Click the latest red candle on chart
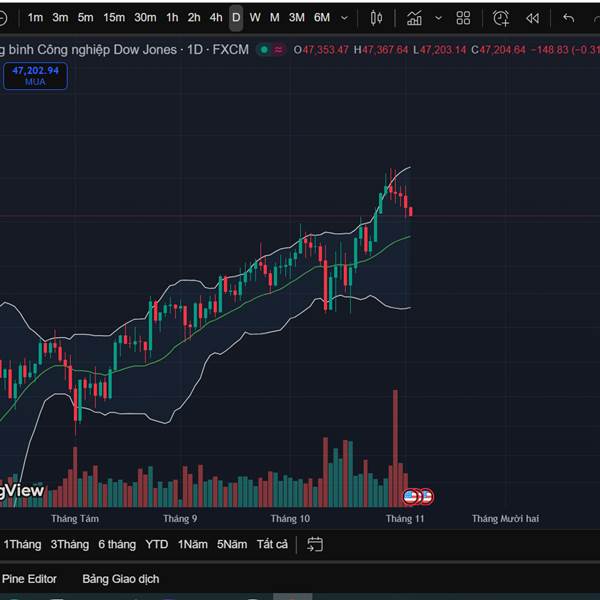 click(411, 211)
